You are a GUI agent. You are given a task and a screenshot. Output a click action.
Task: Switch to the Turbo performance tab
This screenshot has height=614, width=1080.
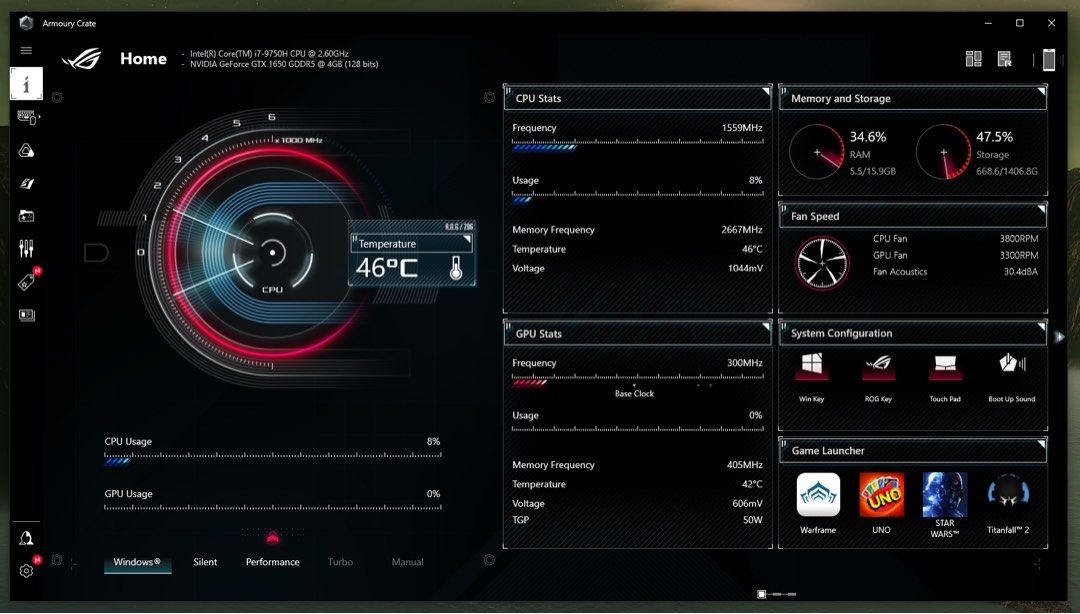(x=340, y=562)
